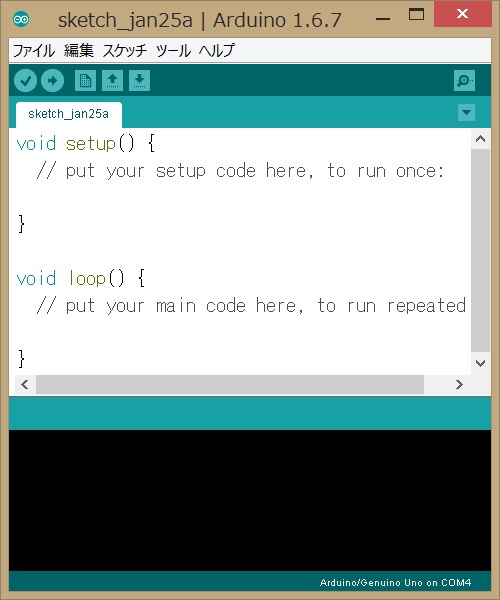This screenshot has height=600, width=500.
Task: Create a new sketch file icon
Action: pos(85,81)
